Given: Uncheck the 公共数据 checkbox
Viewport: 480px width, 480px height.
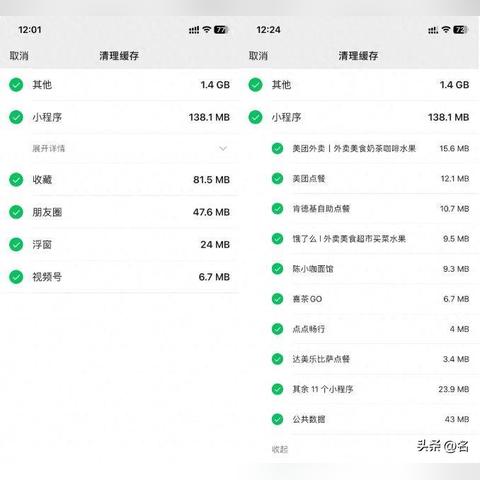Looking at the screenshot, I should [x=277, y=419].
